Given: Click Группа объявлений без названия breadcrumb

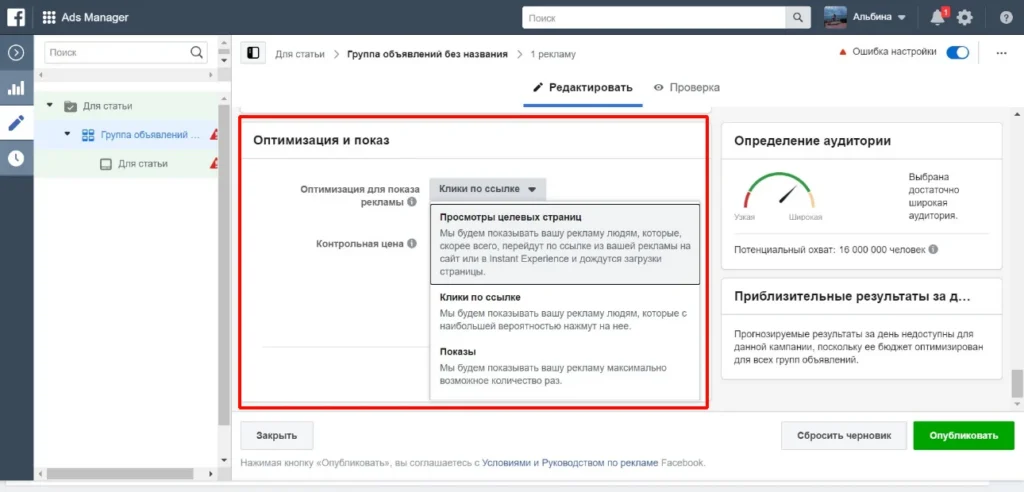Looking at the screenshot, I should point(427,54).
